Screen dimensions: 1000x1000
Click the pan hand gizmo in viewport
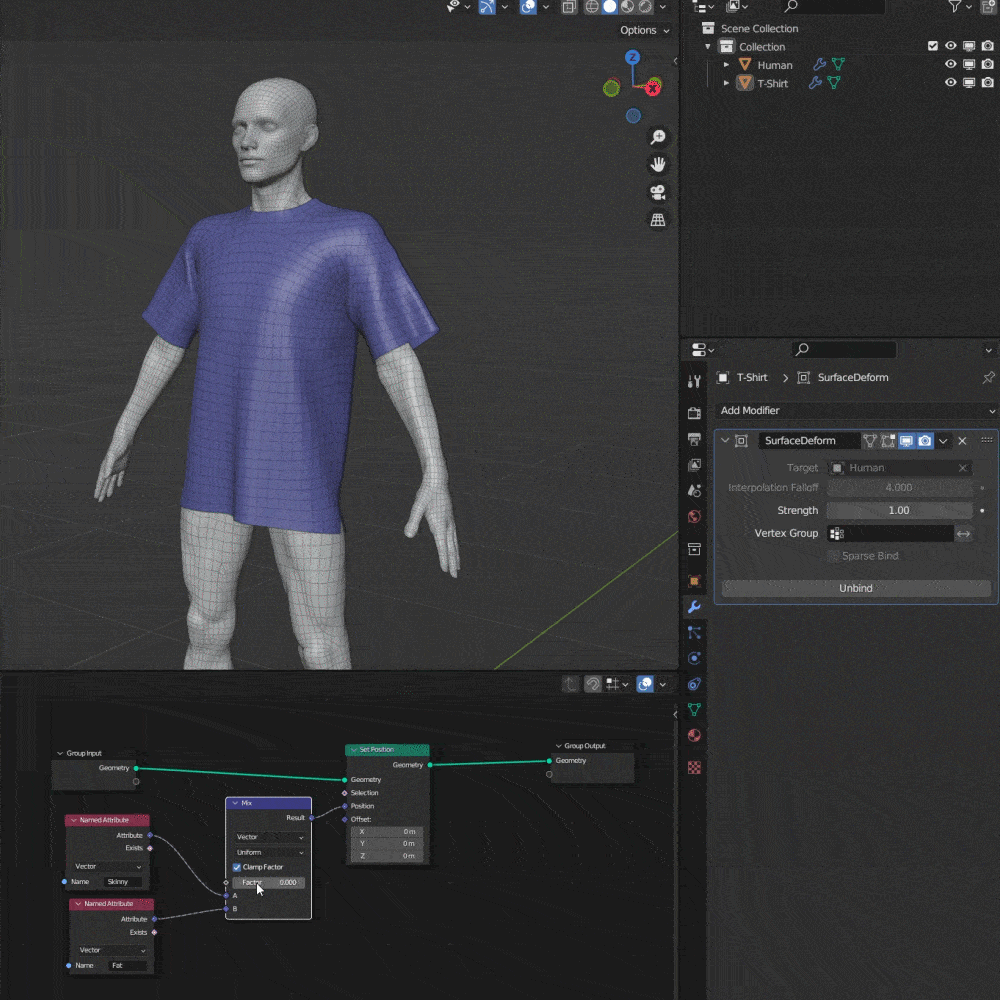[x=658, y=165]
